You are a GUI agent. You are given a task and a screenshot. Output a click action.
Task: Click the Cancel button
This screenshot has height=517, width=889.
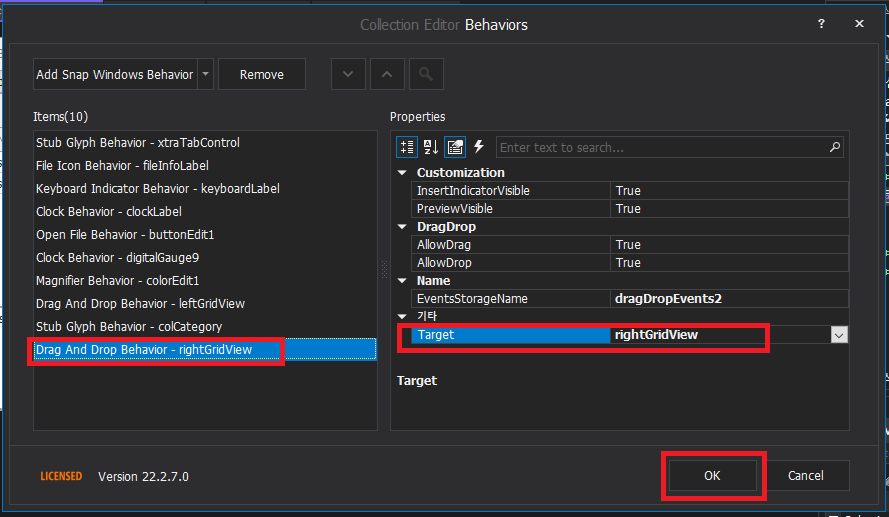[806, 476]
